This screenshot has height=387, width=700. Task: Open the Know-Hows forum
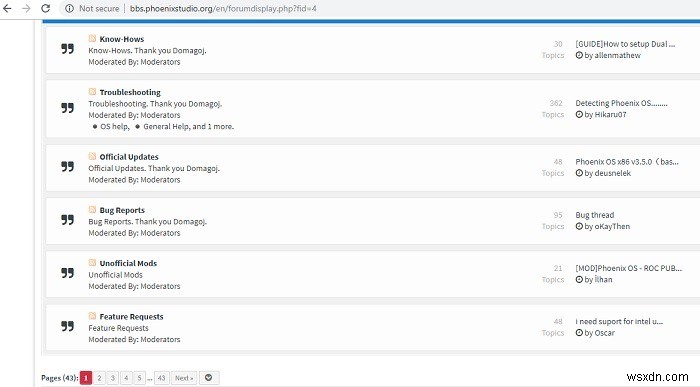coord(121,39)
